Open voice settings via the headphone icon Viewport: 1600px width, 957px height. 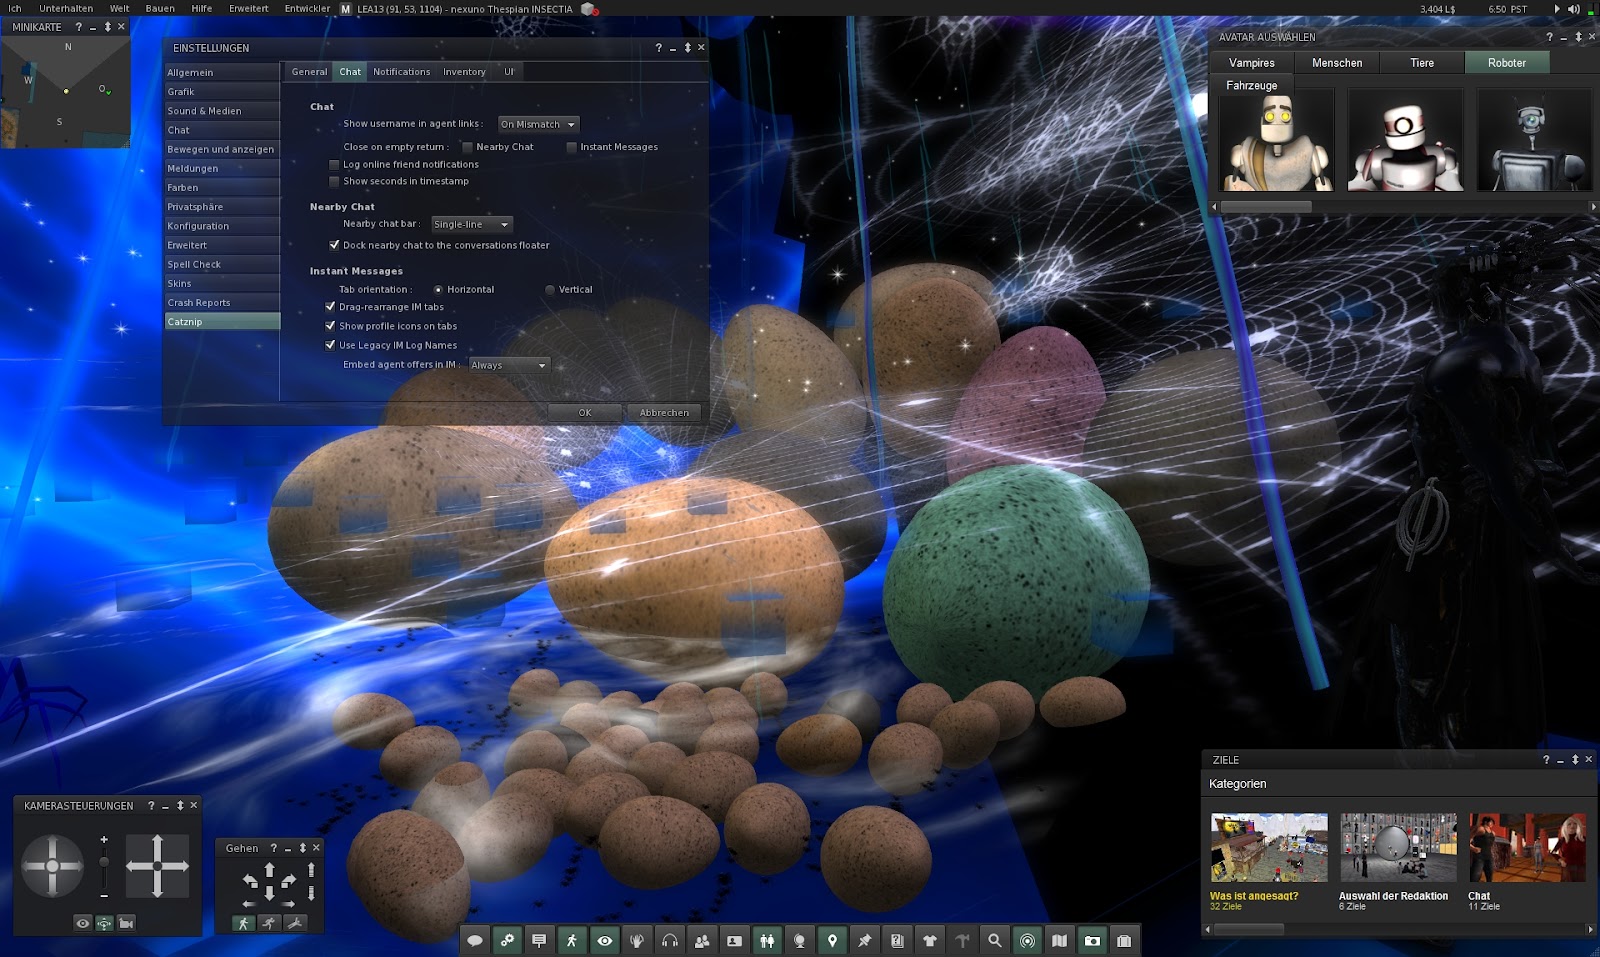point(669,940)
